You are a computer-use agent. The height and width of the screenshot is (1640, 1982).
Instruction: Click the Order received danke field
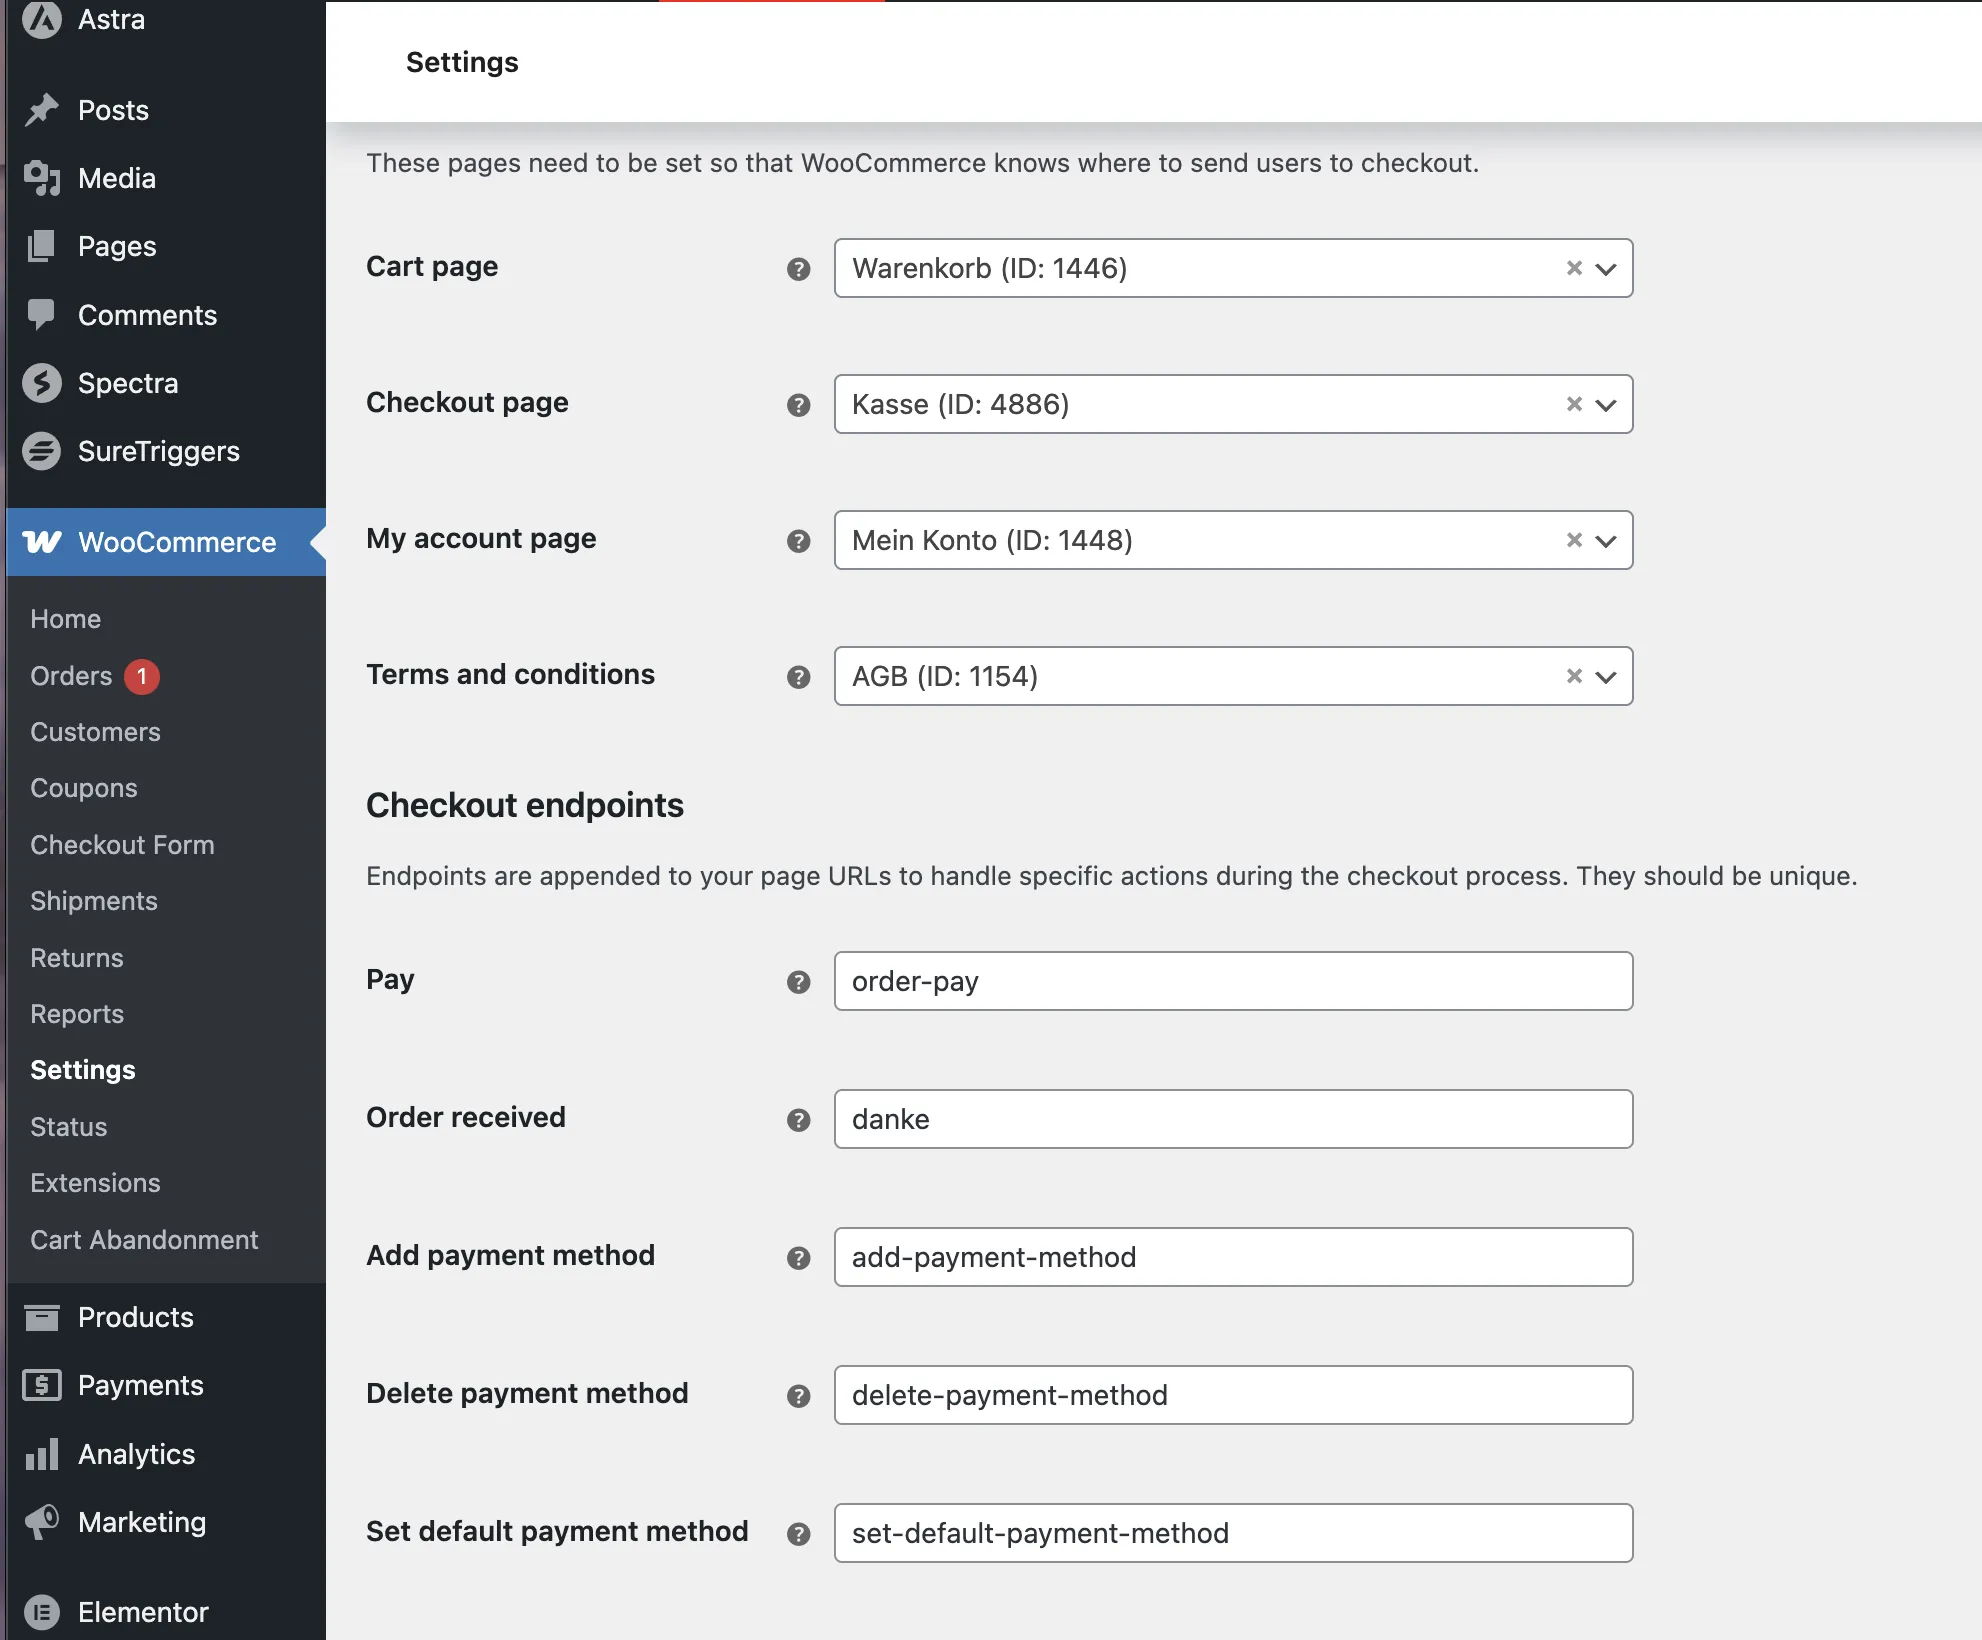coord(1233,1119)
